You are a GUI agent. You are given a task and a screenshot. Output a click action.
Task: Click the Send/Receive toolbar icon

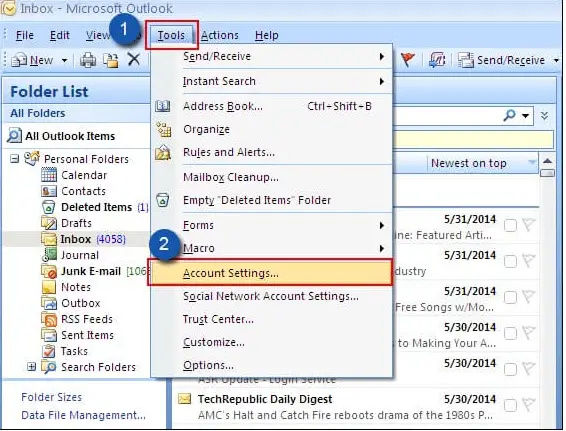(466, 60)
